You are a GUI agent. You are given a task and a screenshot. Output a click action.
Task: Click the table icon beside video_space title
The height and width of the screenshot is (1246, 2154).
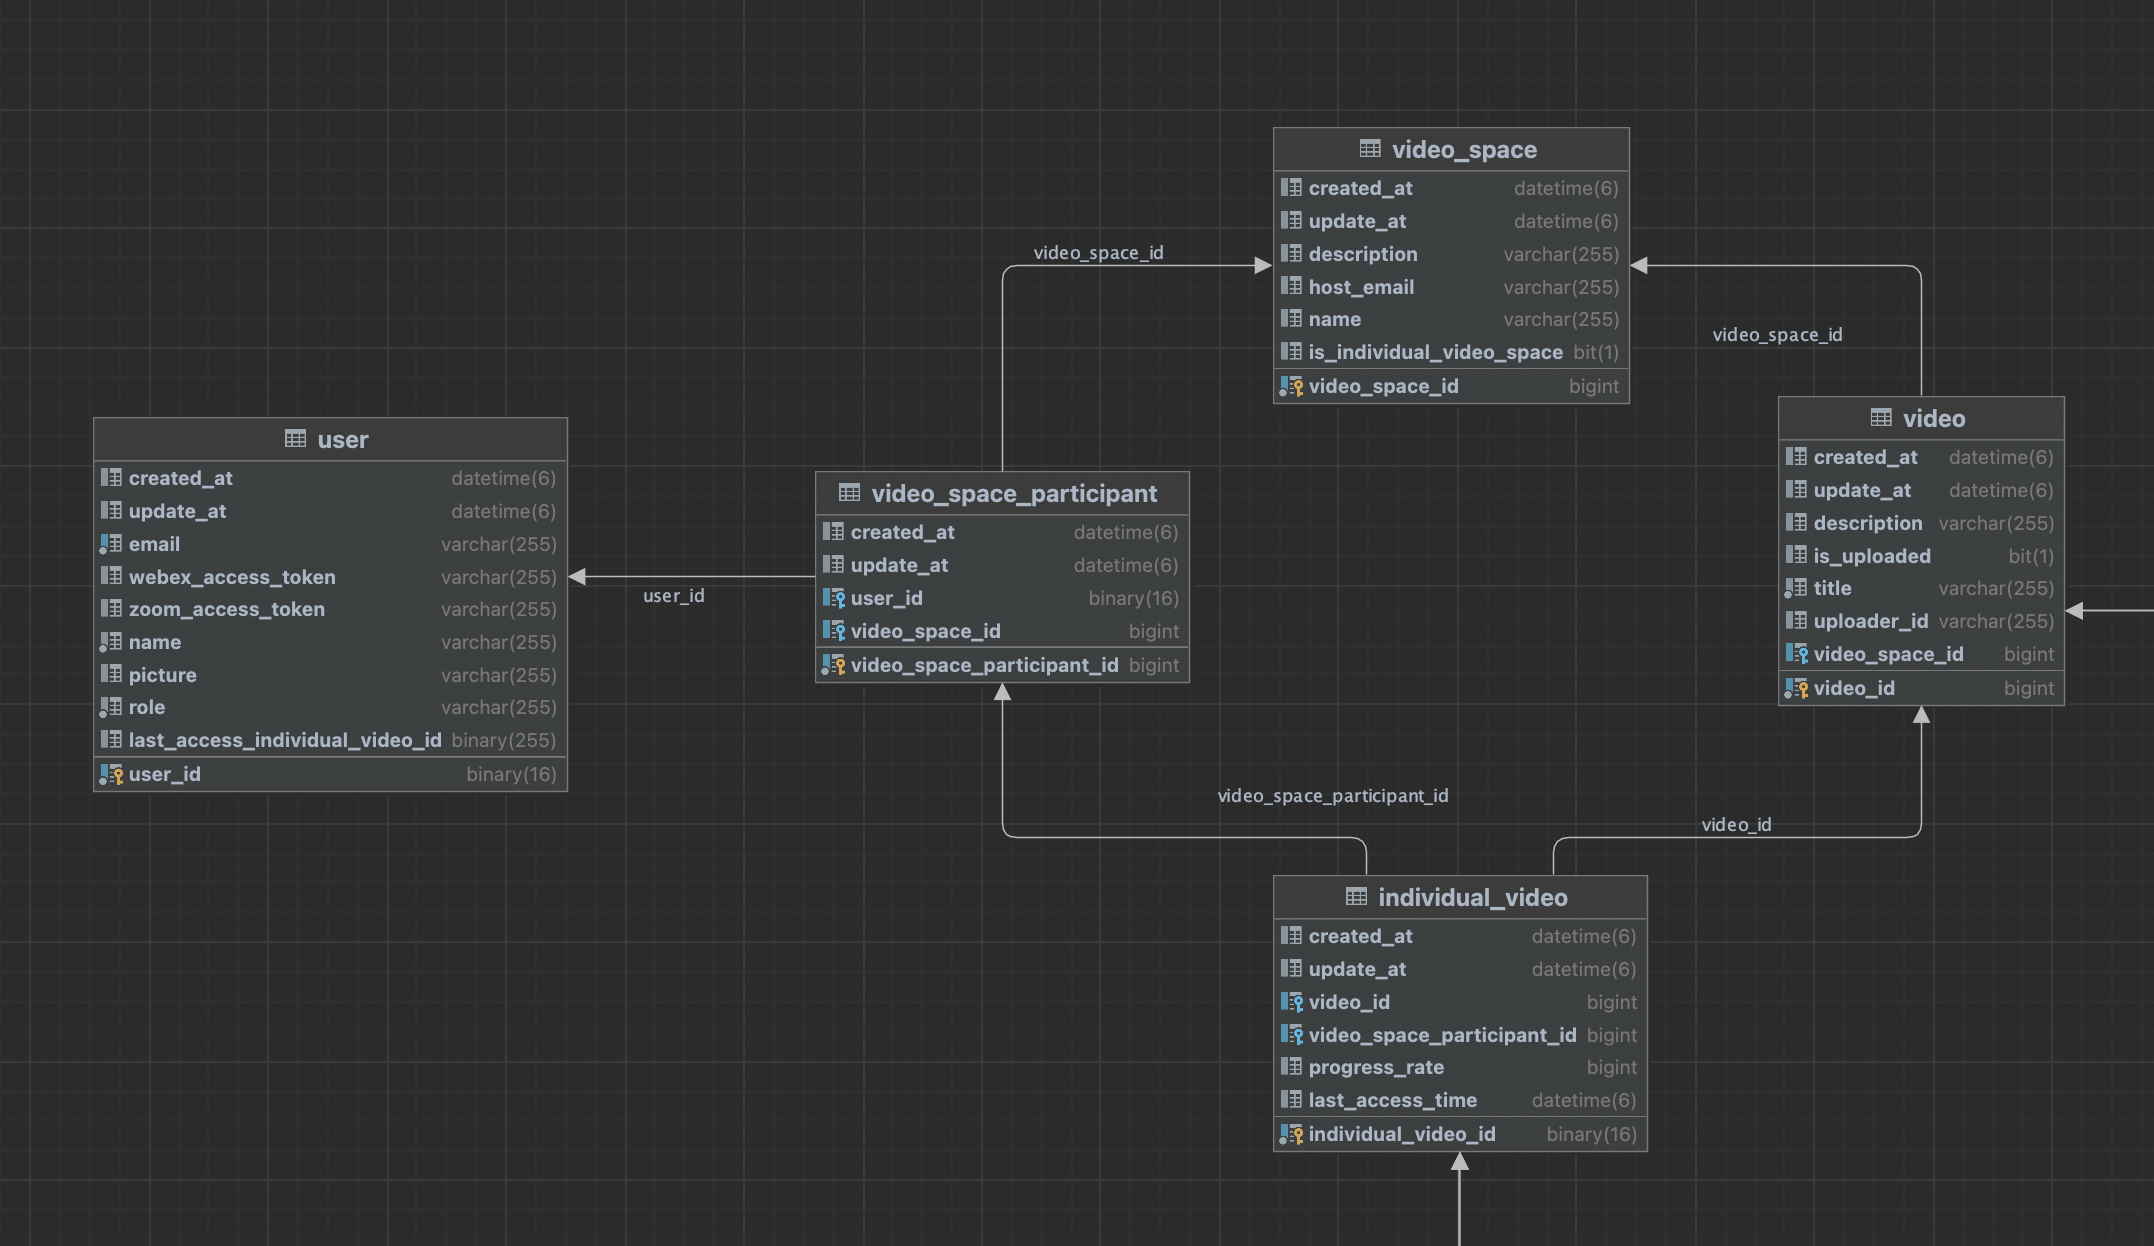click(x=1370, y=149)
